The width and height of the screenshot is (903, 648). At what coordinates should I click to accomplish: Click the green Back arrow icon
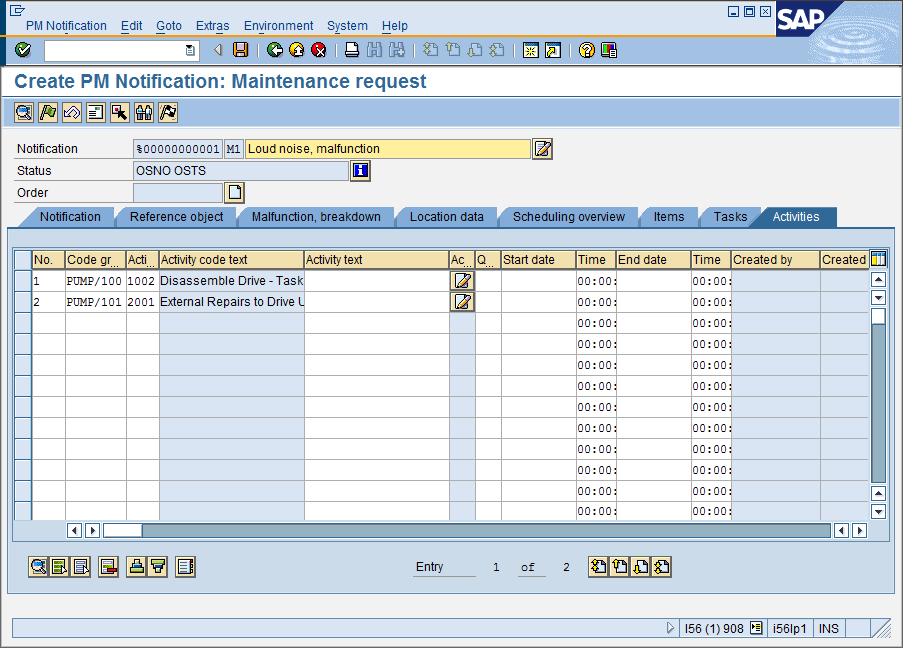275,50
